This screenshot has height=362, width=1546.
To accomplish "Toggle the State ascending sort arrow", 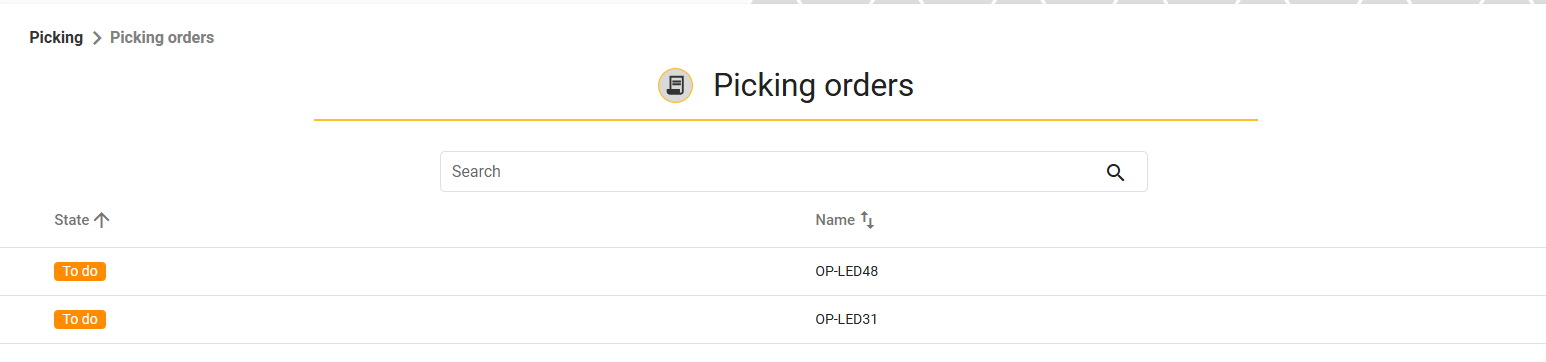I will pos(101,220).
